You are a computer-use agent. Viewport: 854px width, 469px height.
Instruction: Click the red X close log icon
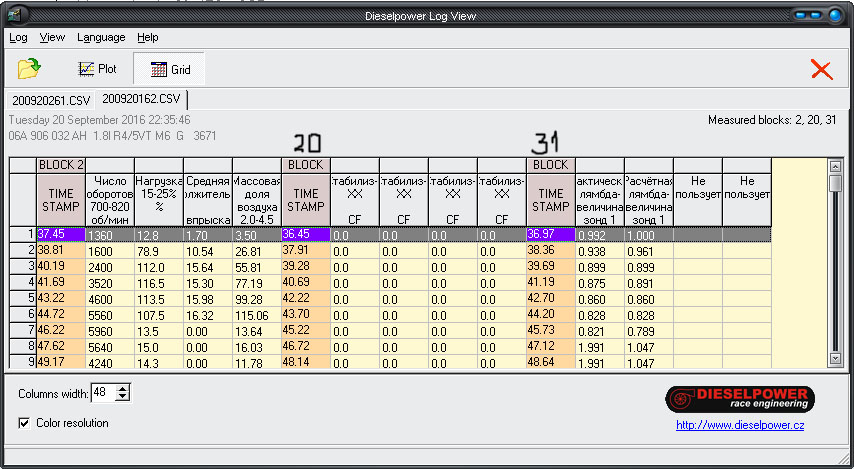(x=821, y=69)
